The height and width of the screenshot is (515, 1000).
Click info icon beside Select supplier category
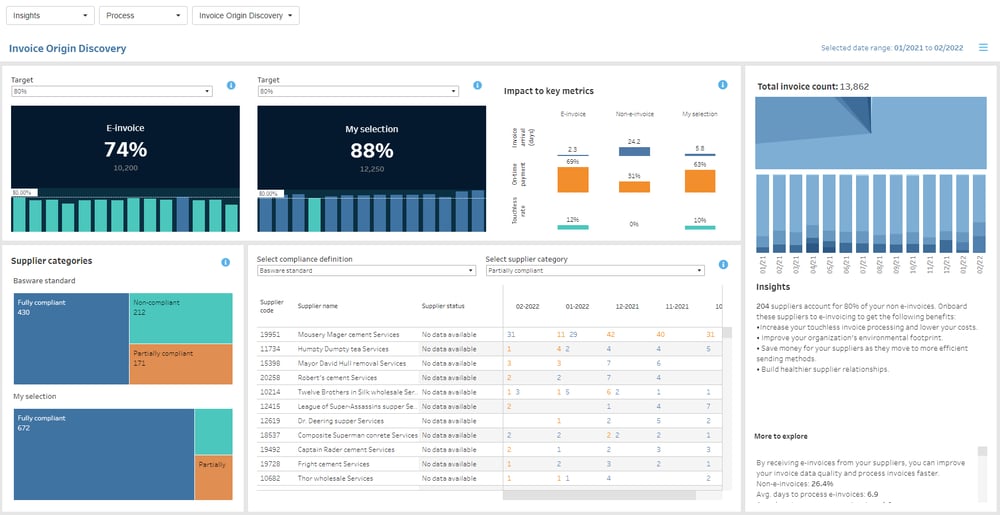tap(723, 265)
